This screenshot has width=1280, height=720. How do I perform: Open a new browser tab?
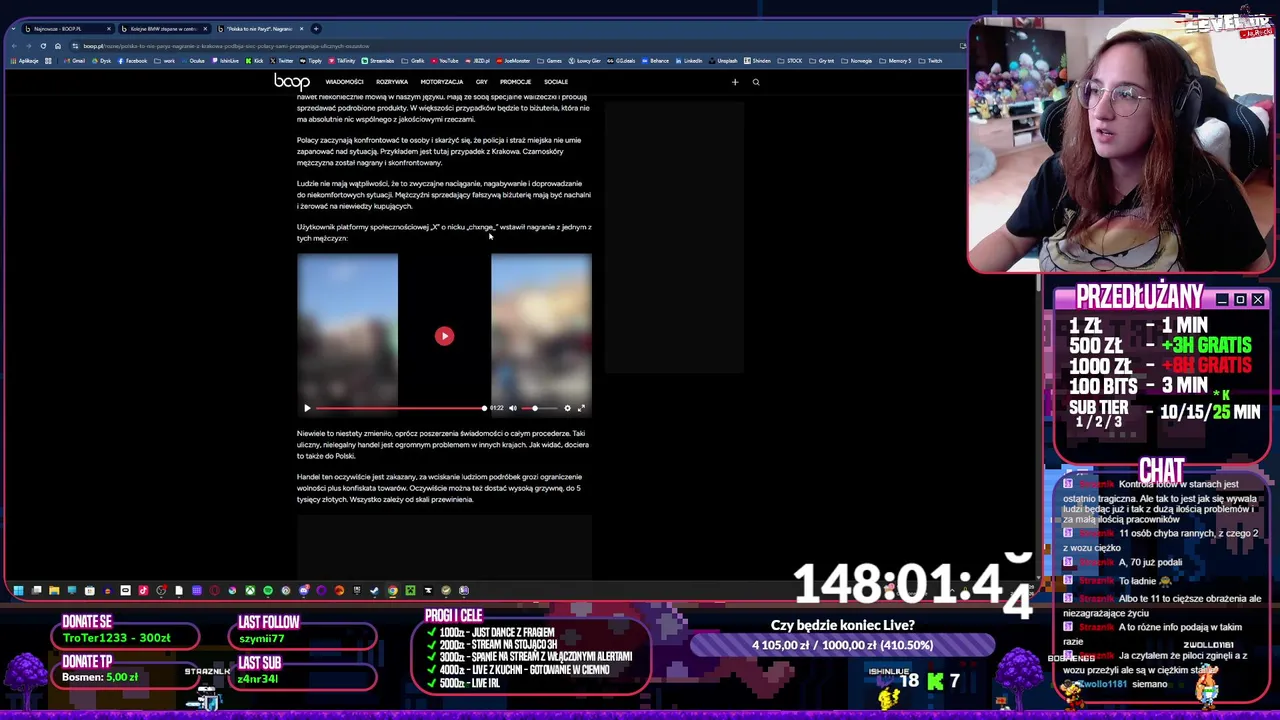coord(316,28)
